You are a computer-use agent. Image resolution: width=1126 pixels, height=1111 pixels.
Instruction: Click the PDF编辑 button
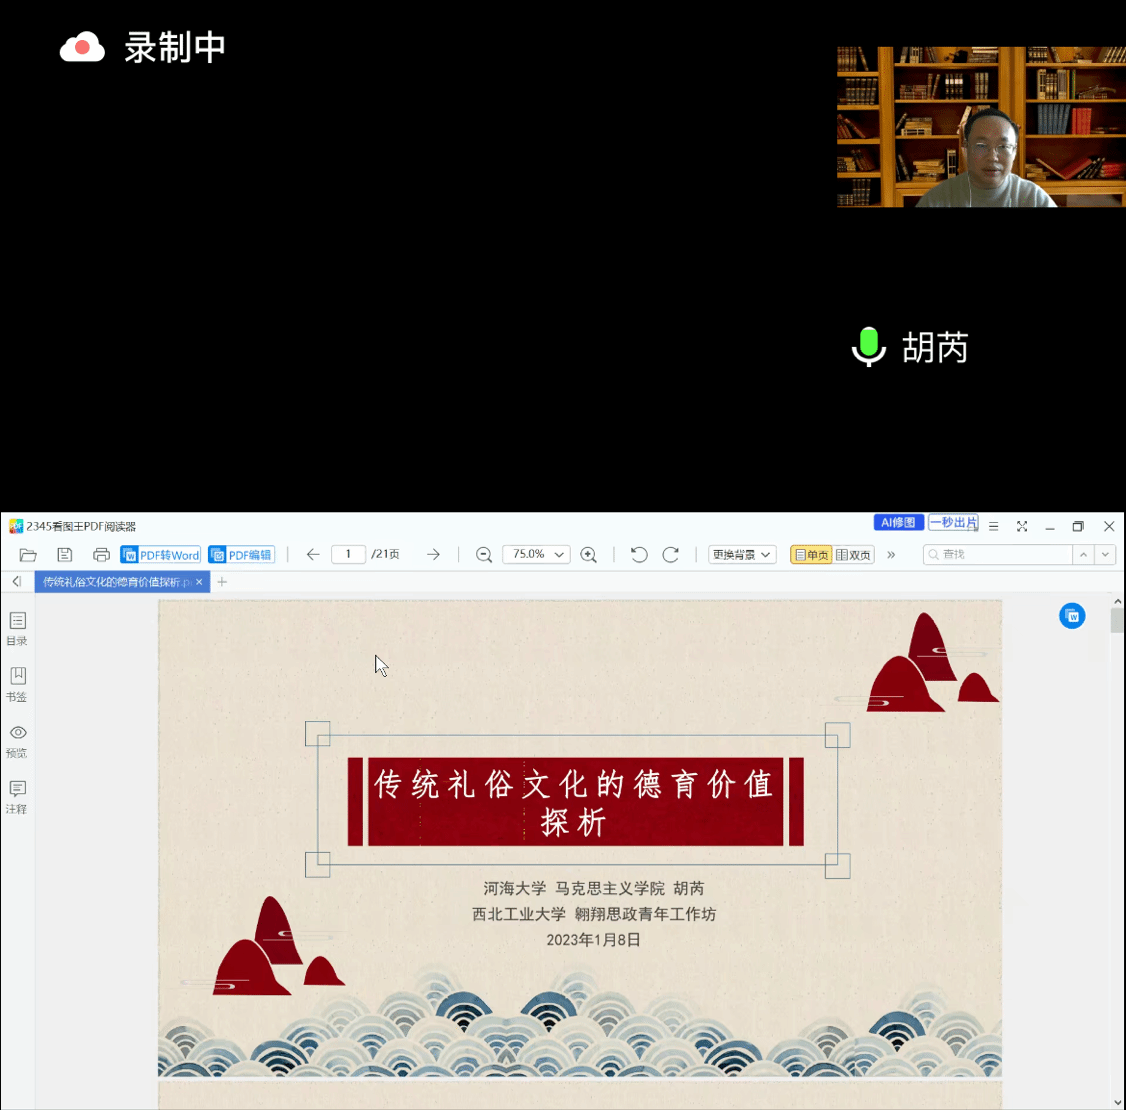[241, 555]
